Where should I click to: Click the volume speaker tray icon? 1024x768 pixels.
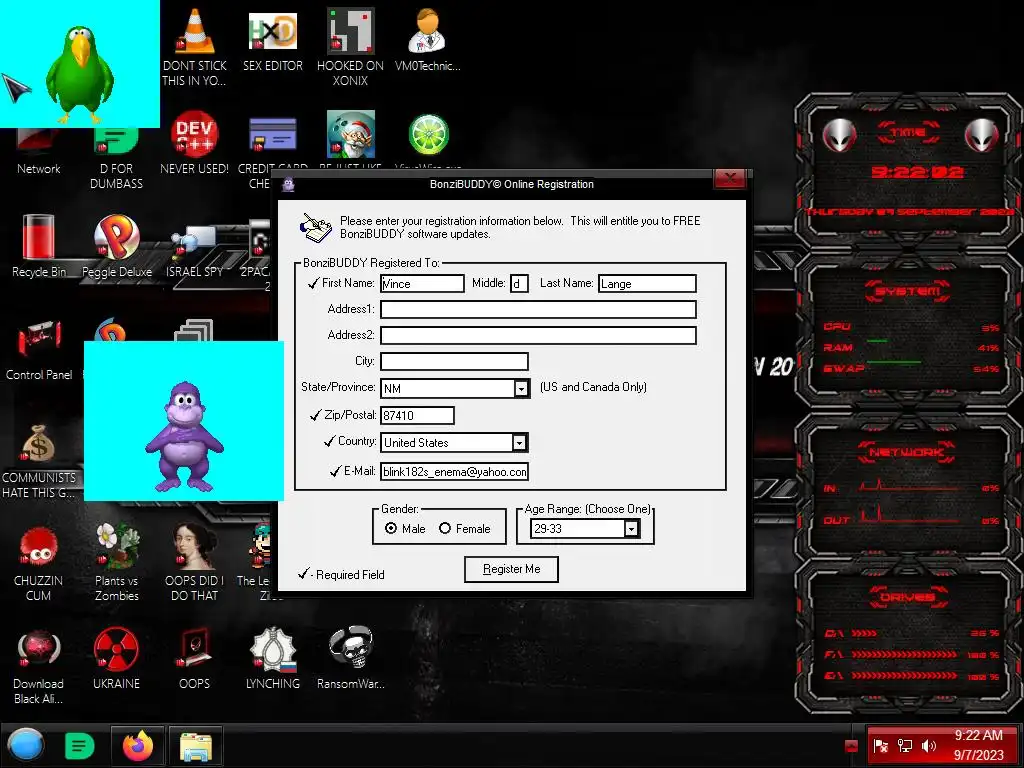[929, 746]
